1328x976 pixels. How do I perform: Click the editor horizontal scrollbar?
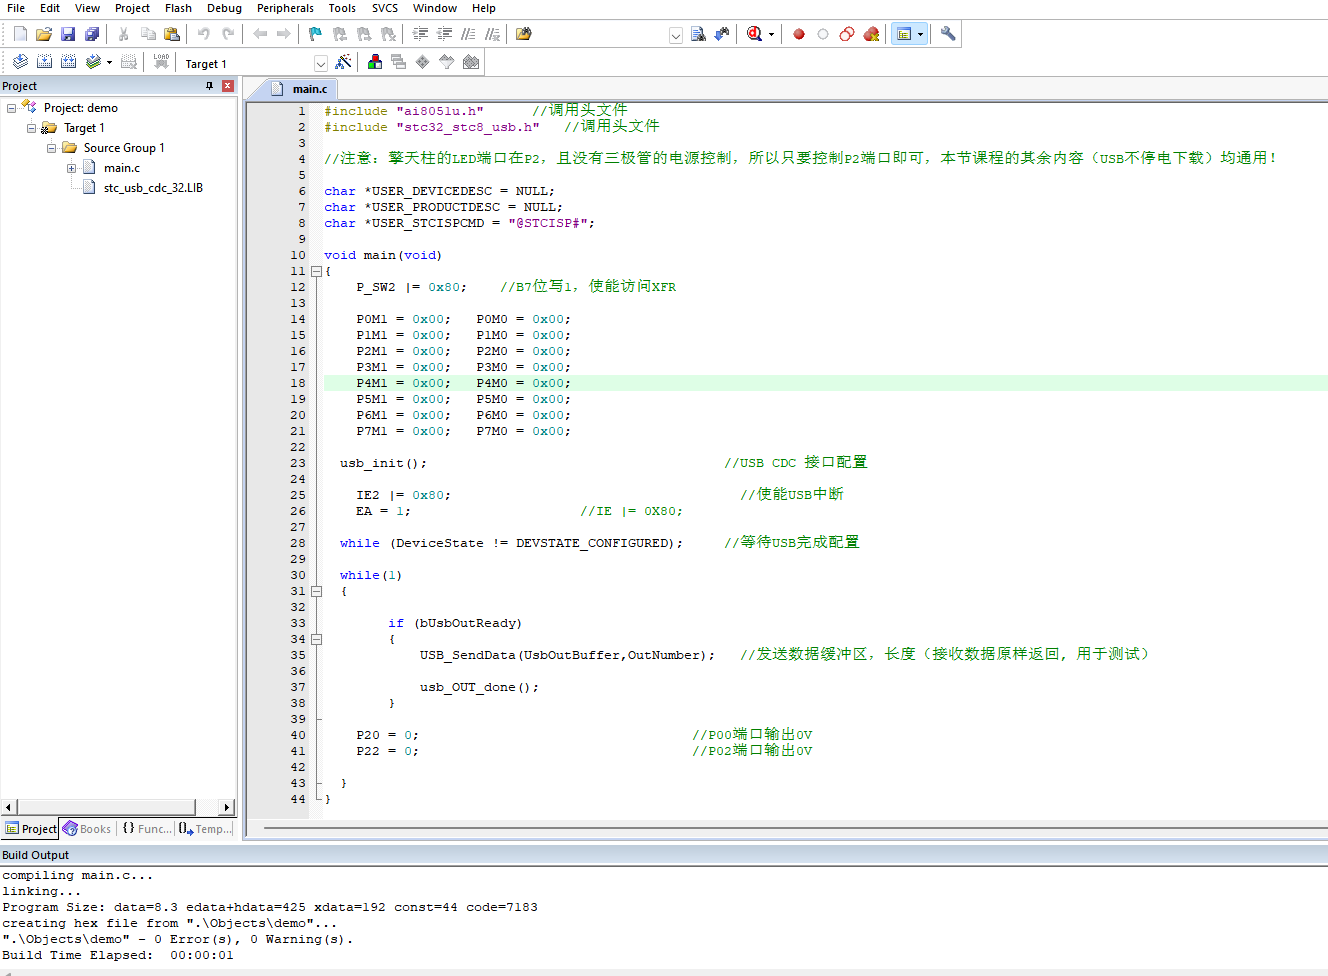[x=794, y=828]
